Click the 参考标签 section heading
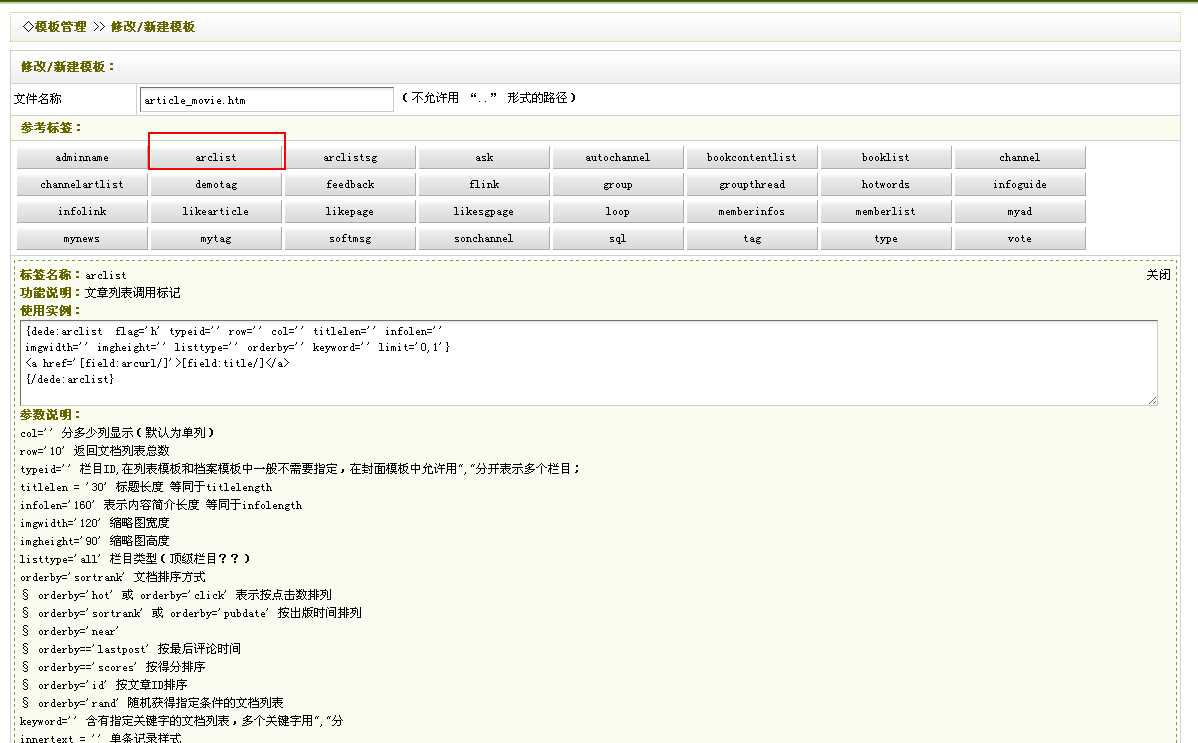 tap(50, 128)
